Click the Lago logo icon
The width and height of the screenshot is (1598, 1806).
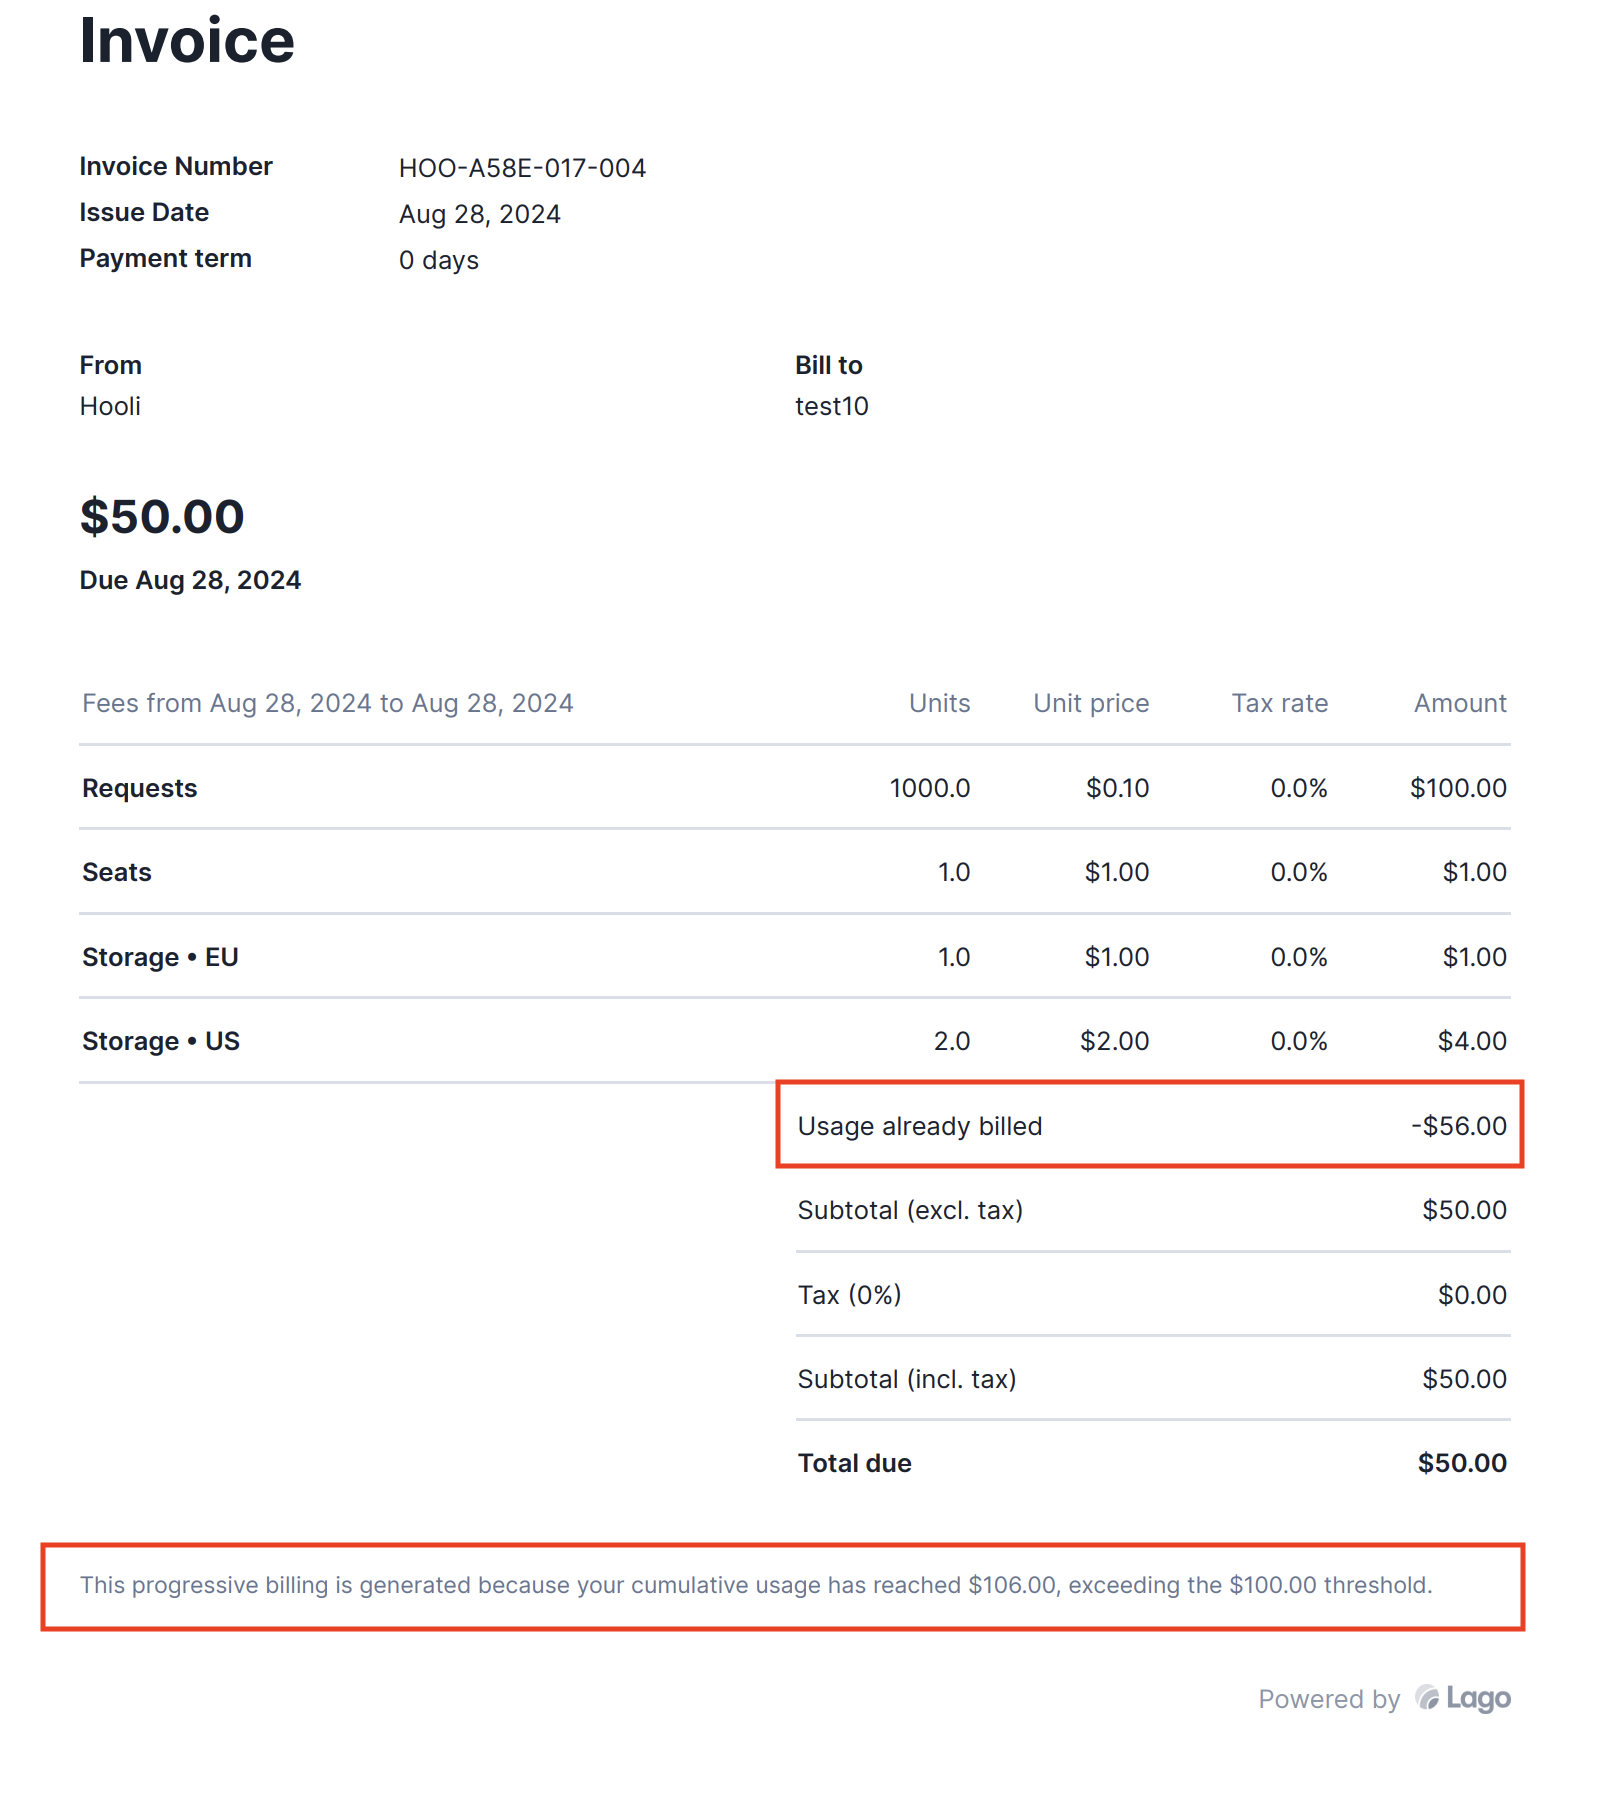pos(1427,1697)
